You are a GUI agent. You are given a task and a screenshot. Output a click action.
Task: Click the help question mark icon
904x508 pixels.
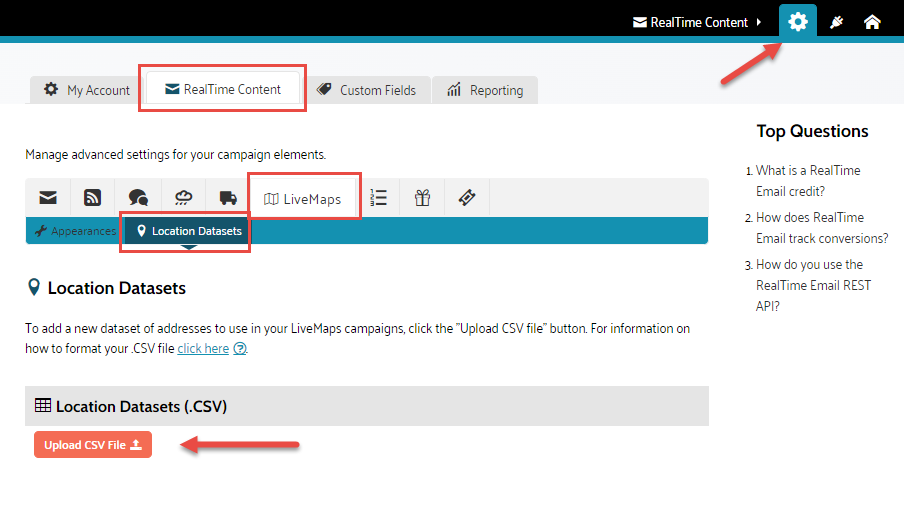pos(240,349)
